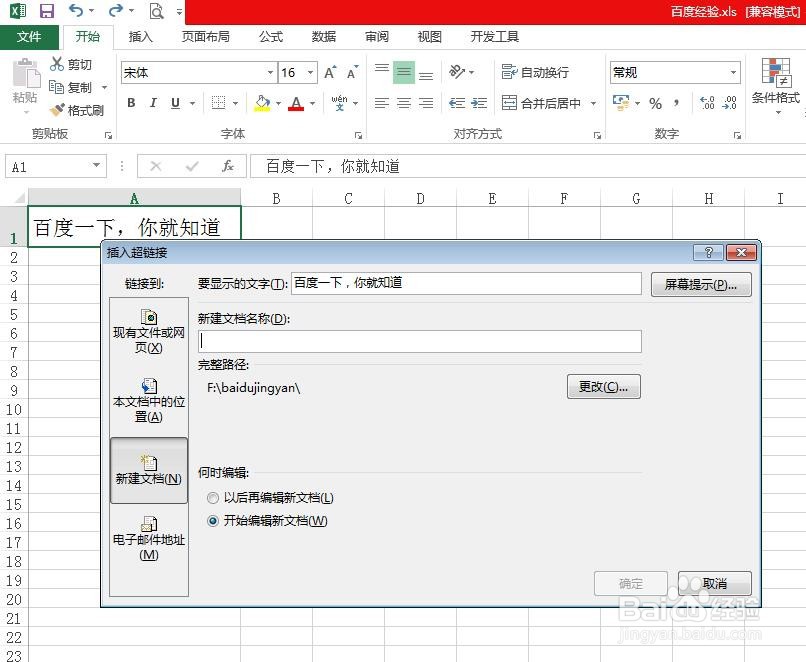
Task: Expand the font name dropdown (宋体)
Action: (270, 72)
